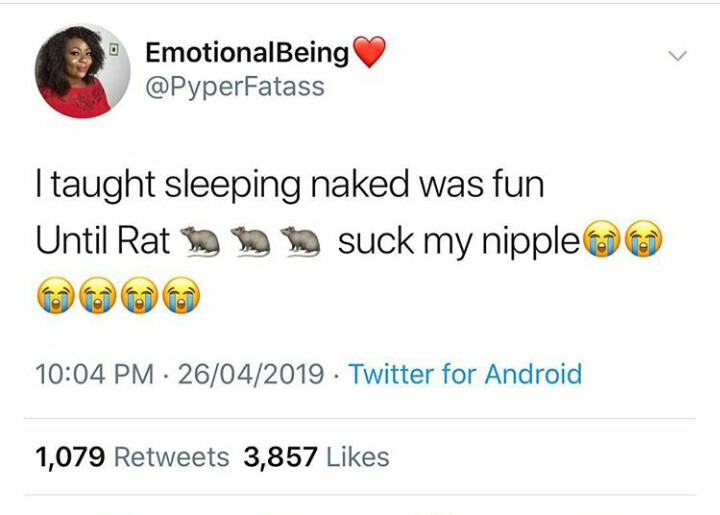
Task: Click the 10:04 PM timestamp
Action: (94, 375)
